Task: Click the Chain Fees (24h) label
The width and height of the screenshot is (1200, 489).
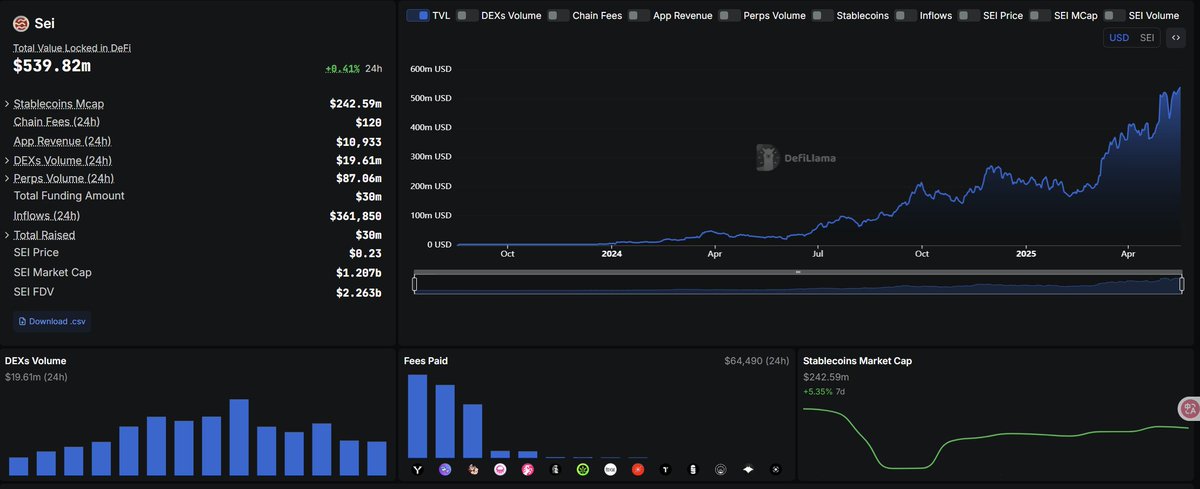Action: point(56,122)
